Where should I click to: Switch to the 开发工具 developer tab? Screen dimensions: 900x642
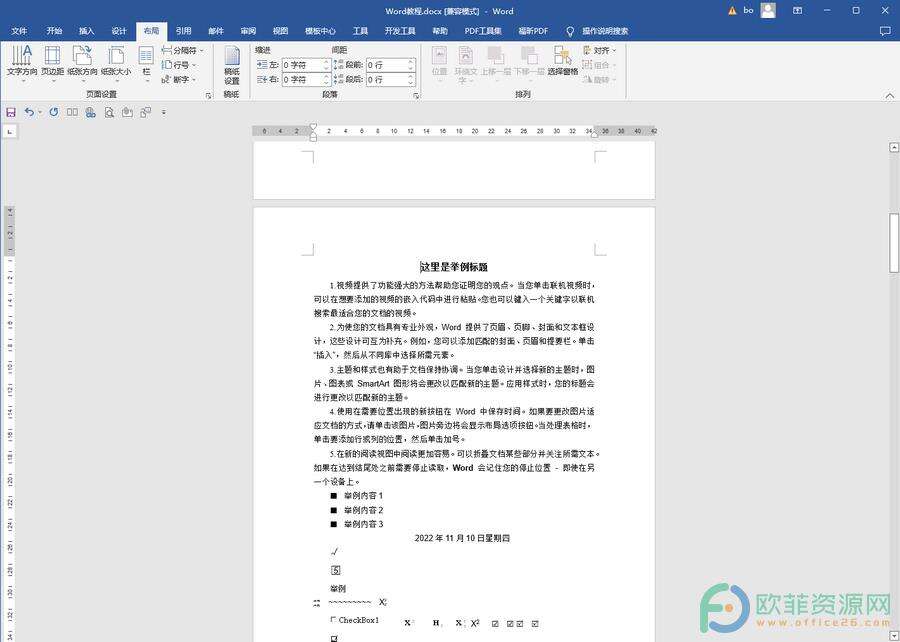[x=400, y=31]
